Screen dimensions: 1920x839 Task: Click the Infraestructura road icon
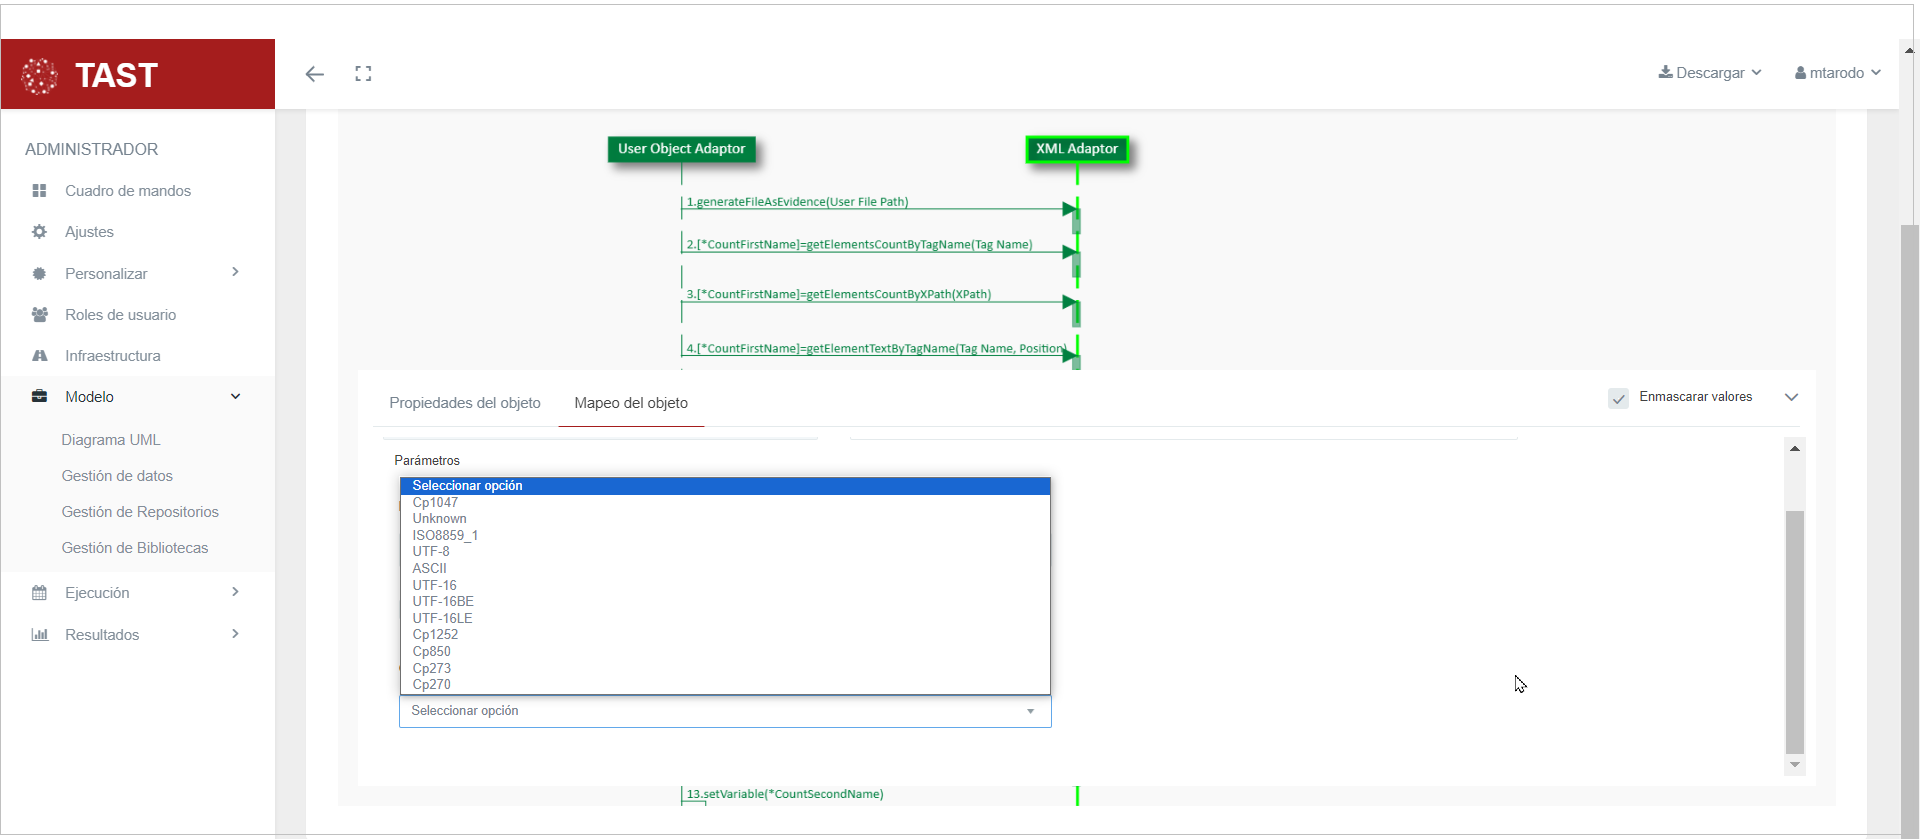(40, 356)
